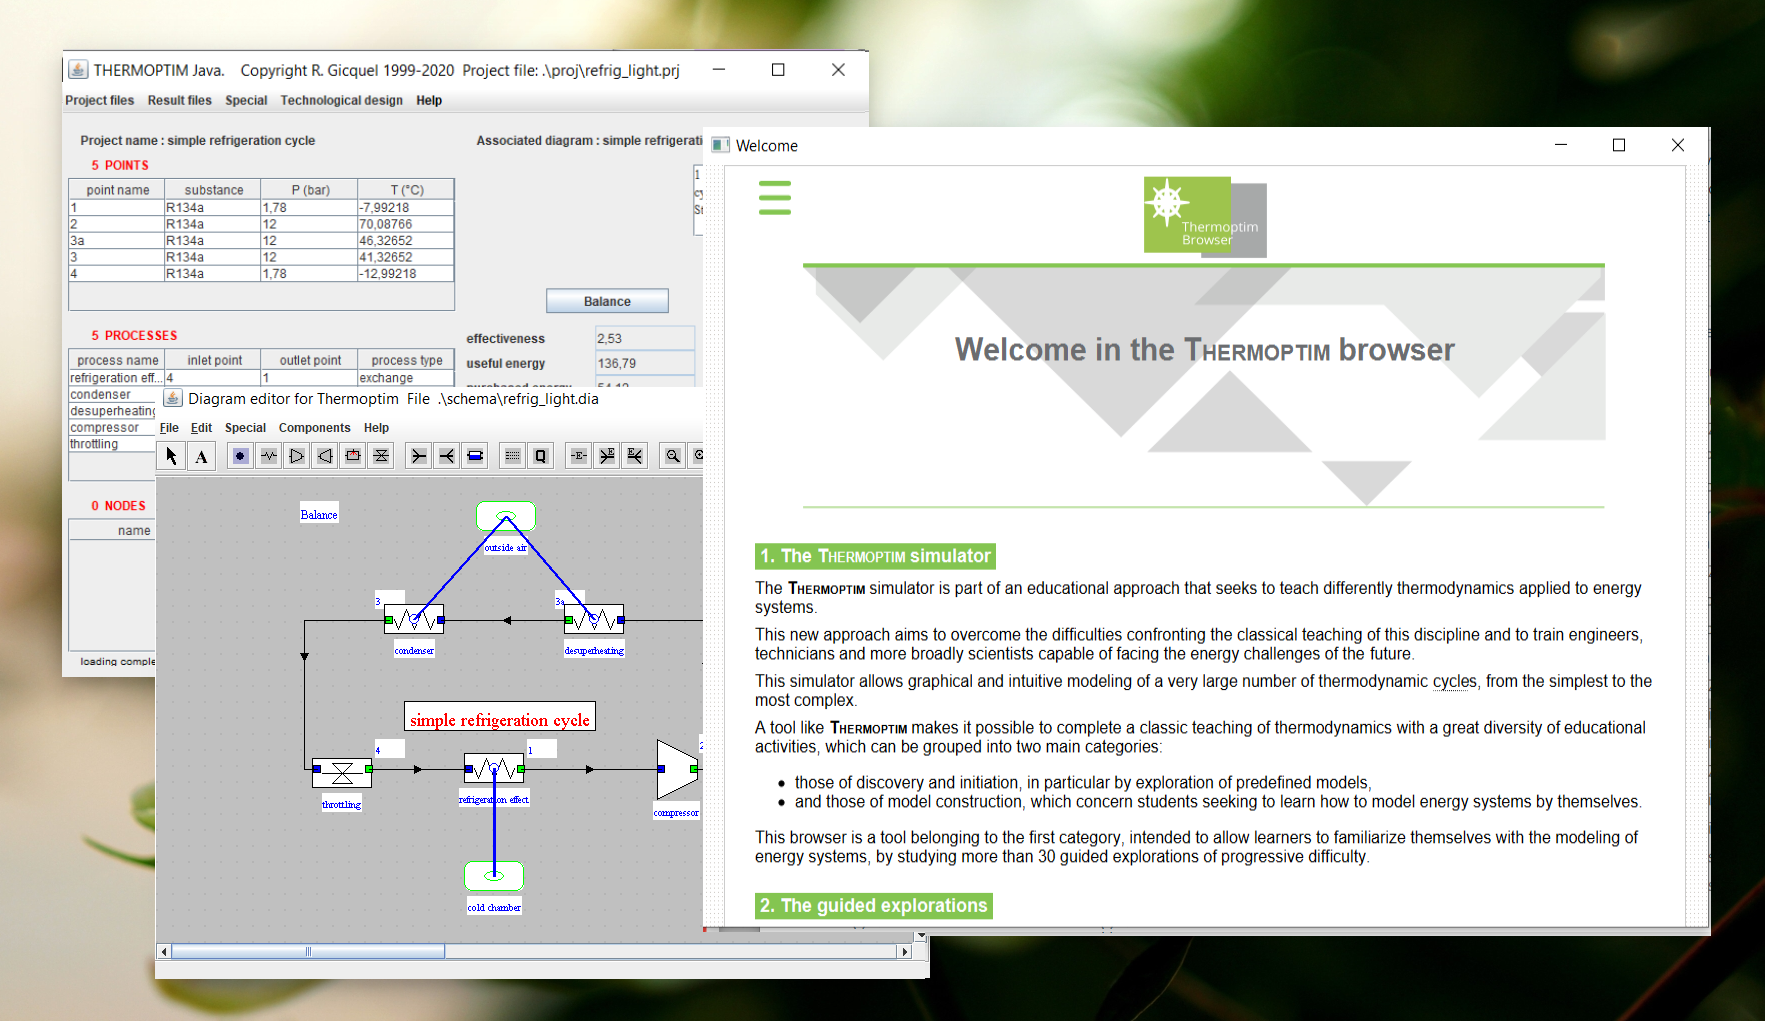Open Components menu in Diagram editor
The width and height of the screenshot is (1765, 1021).
pos(315,427)
